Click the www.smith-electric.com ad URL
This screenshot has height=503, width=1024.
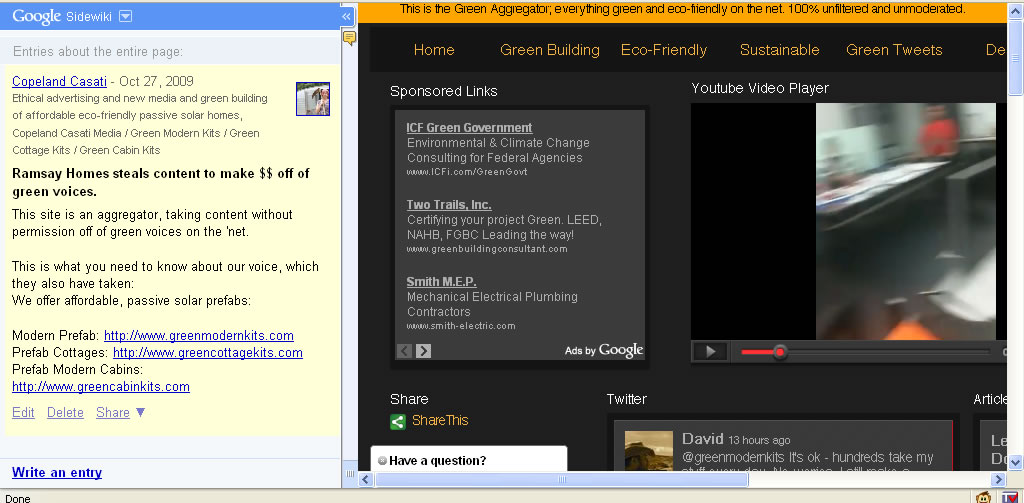[x=460, y=326]
